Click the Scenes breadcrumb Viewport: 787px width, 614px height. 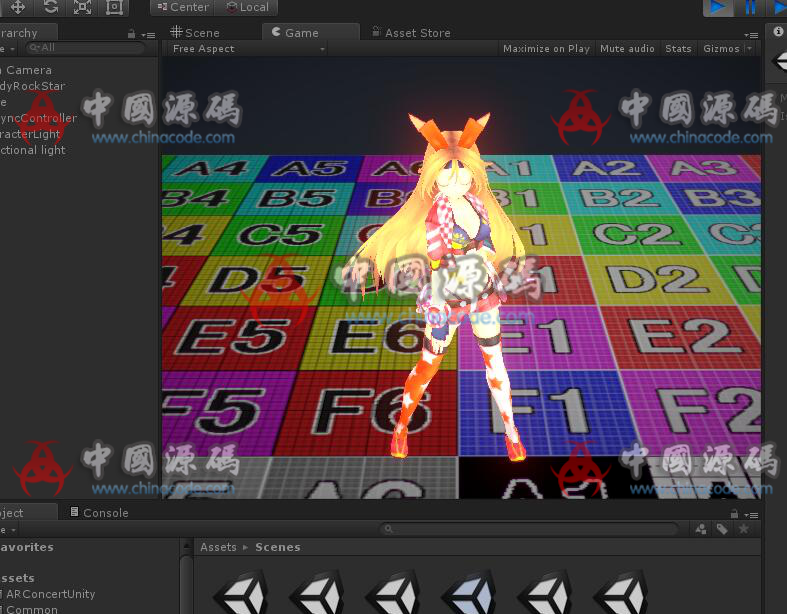click(278, 547)
